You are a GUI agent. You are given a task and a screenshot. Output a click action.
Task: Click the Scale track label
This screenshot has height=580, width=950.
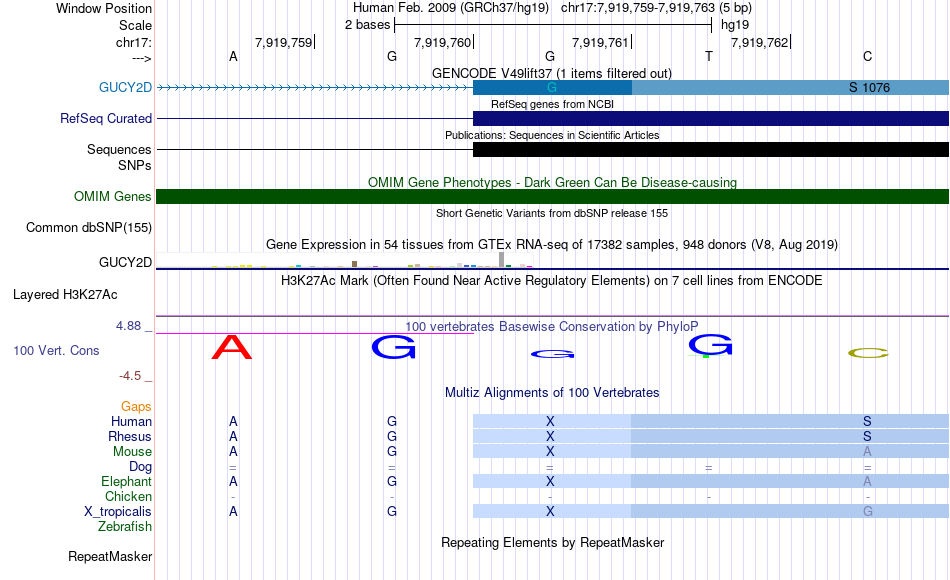tap(135, 25)
